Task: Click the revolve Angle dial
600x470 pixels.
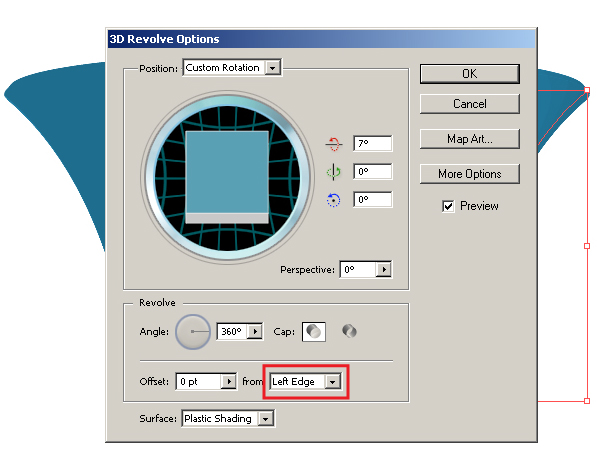Action: (193, 331)
